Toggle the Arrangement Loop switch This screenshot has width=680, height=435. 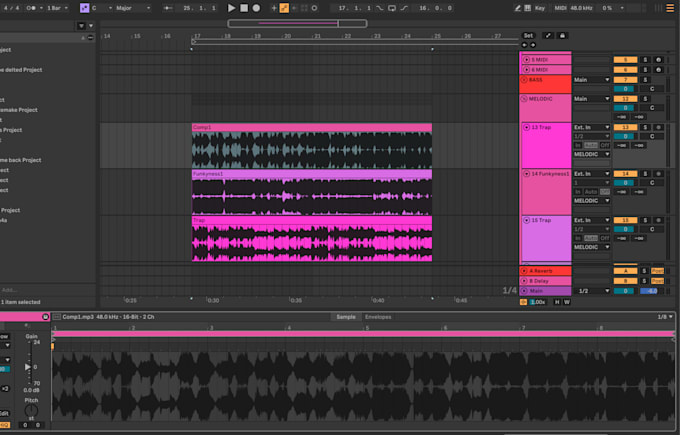392,8
